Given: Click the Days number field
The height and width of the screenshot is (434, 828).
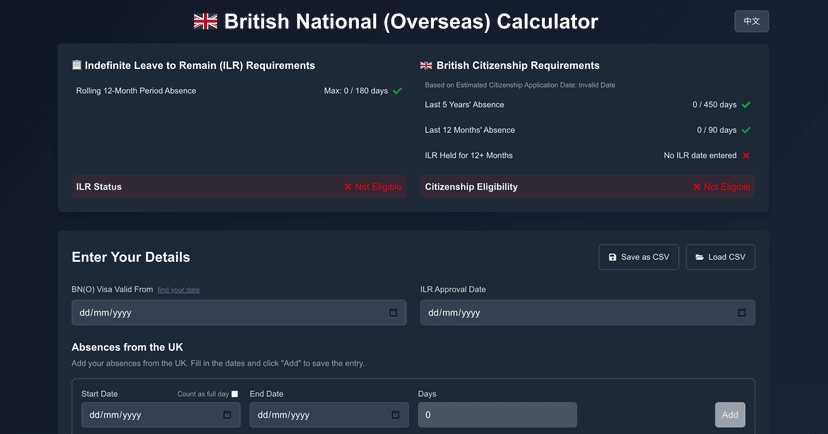Looking at the screenshot, I should coord(497,415).
